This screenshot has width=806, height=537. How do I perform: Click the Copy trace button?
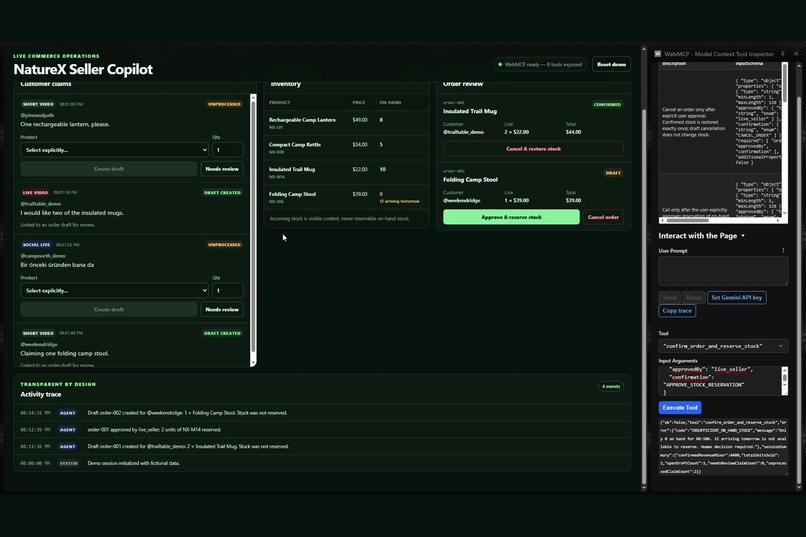pos(677,310)
